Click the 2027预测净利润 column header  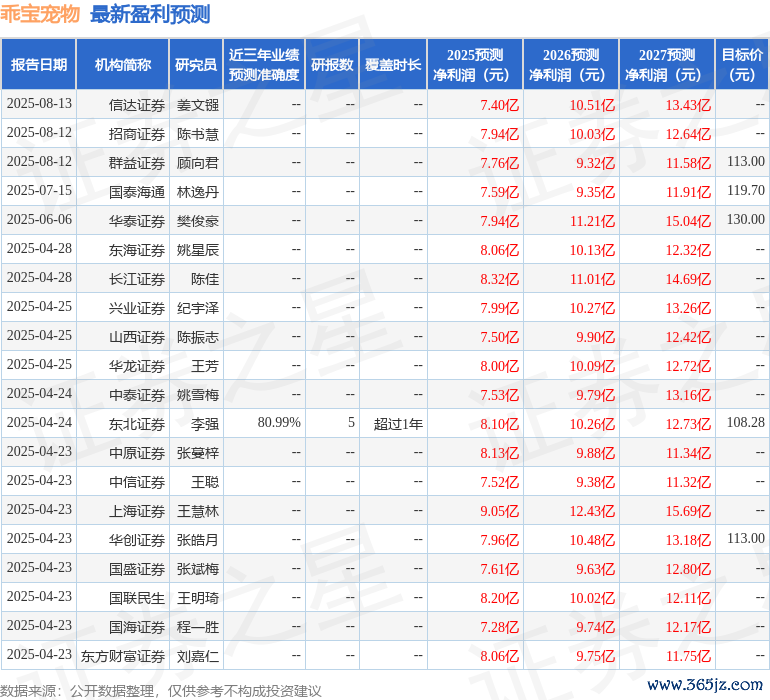coord(667,65)
